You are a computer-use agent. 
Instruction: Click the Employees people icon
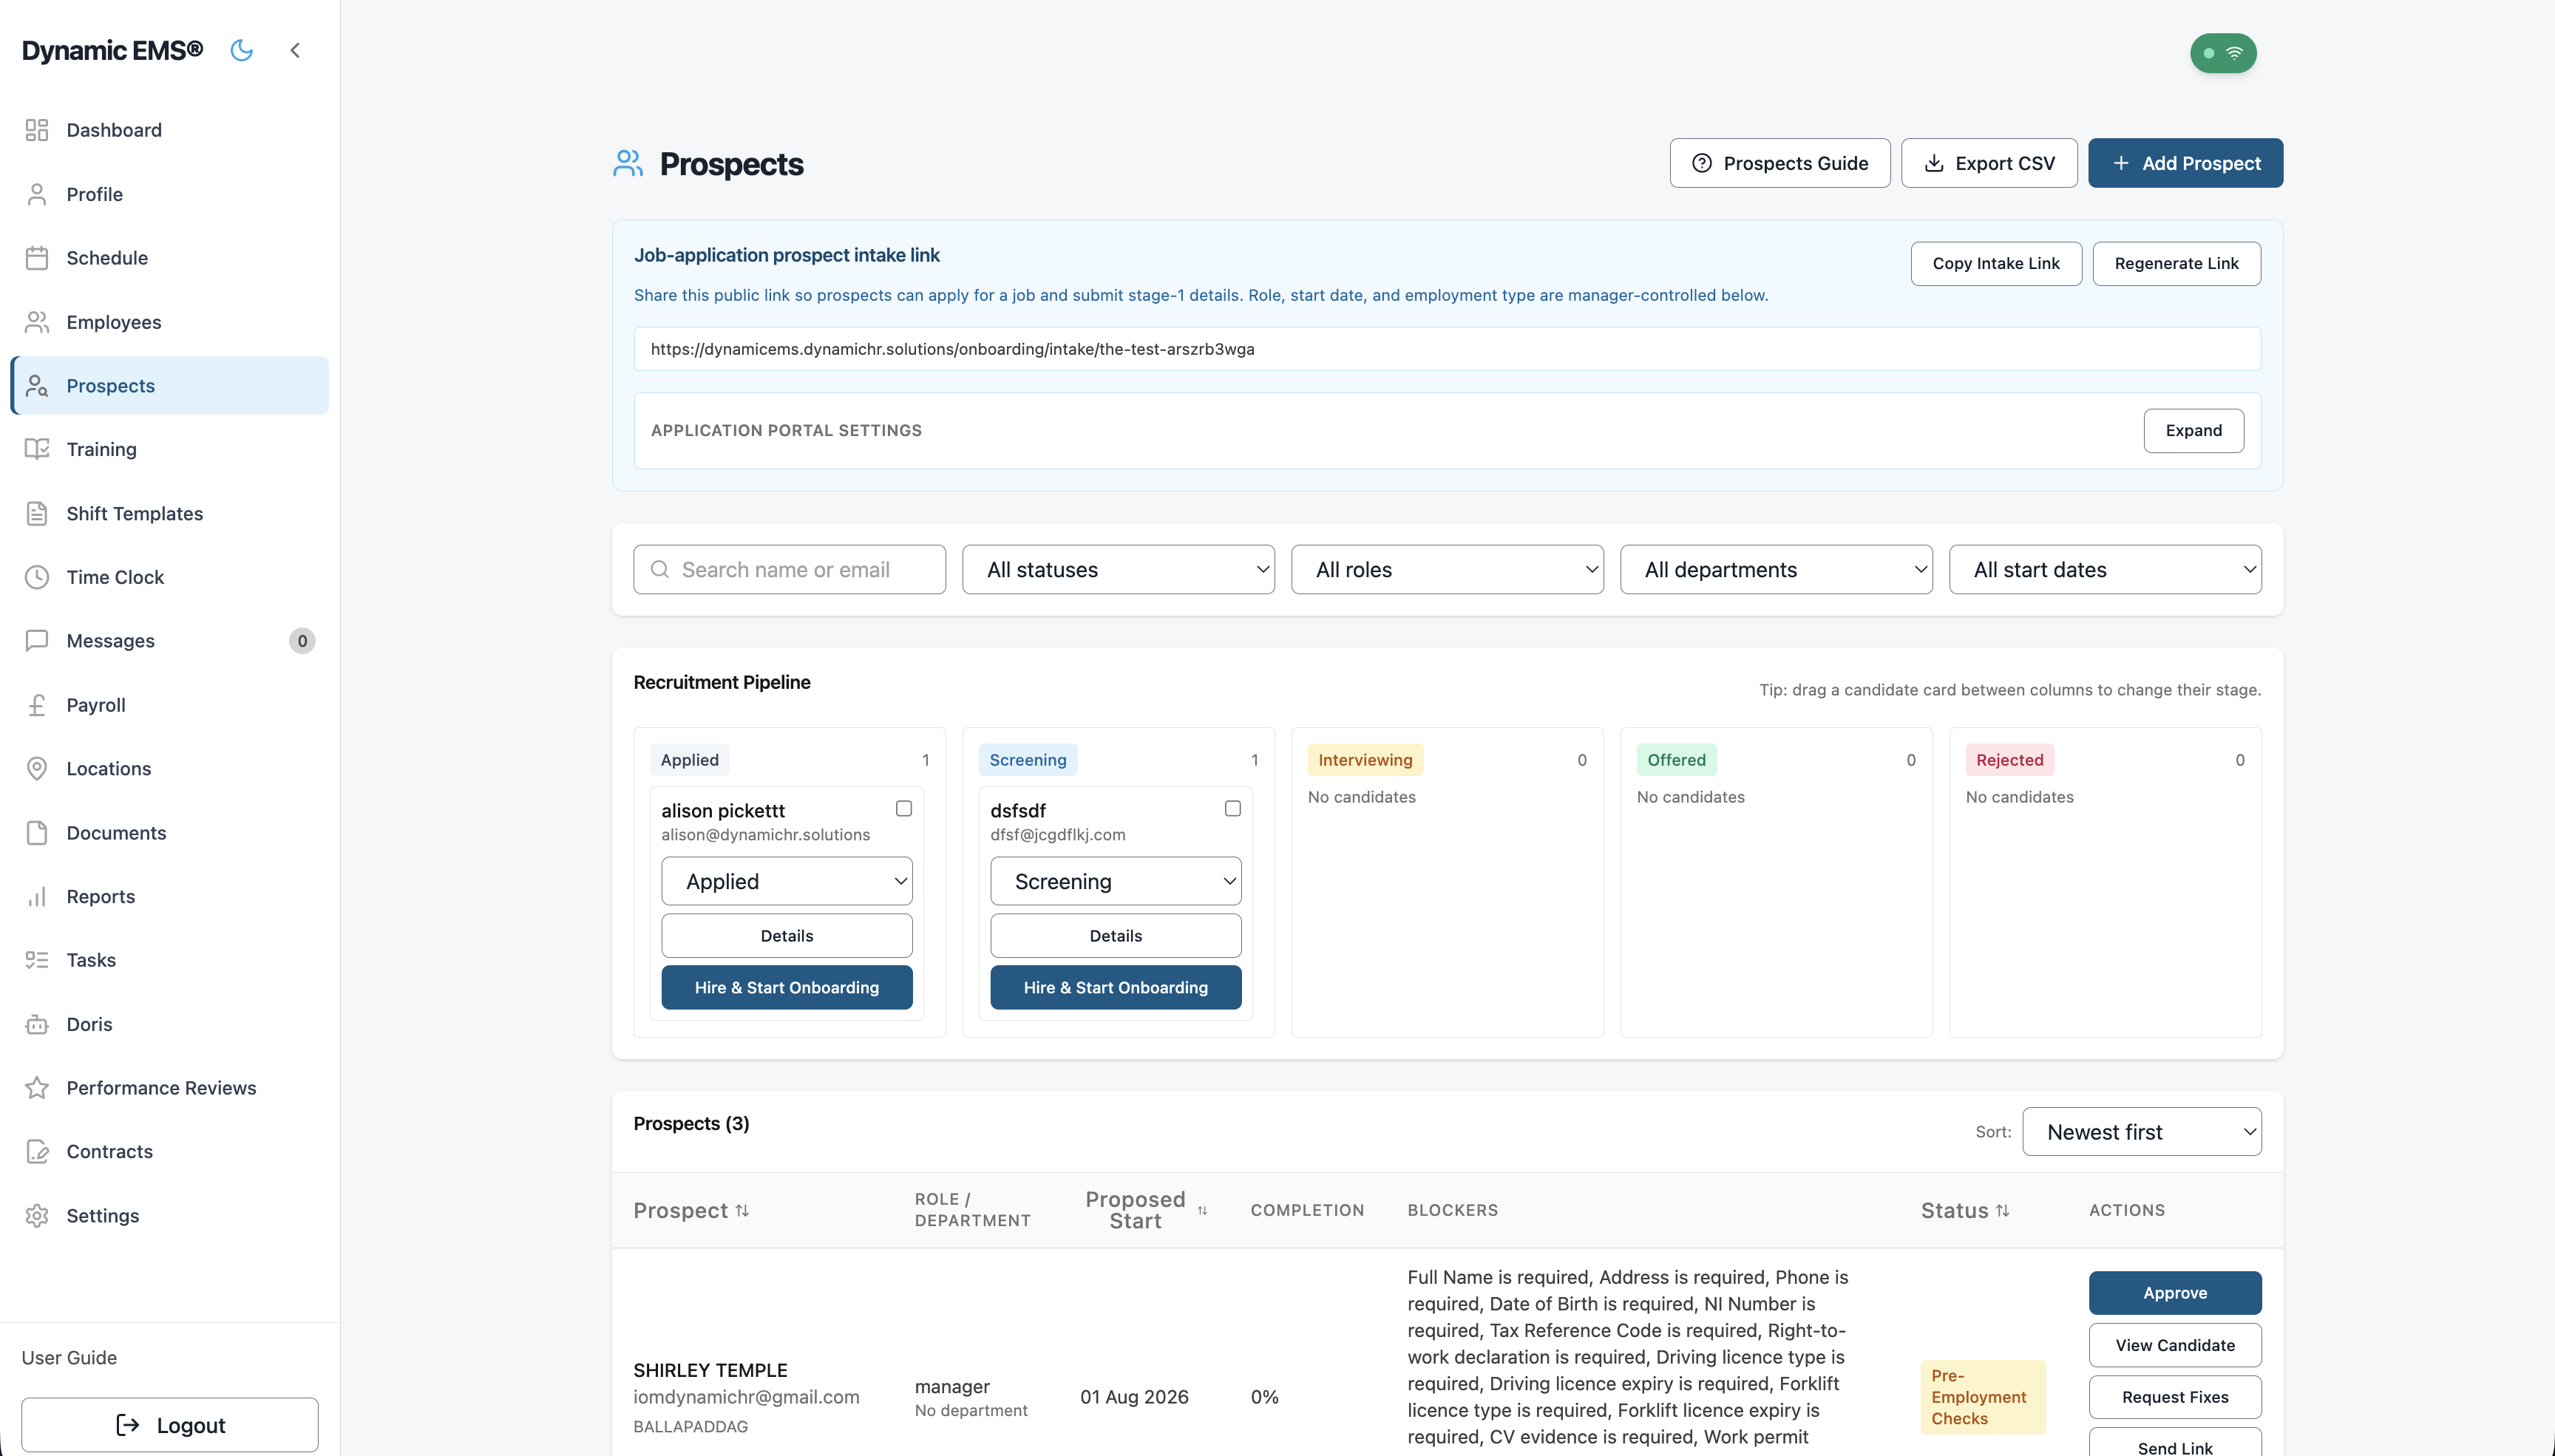[37, 322]
